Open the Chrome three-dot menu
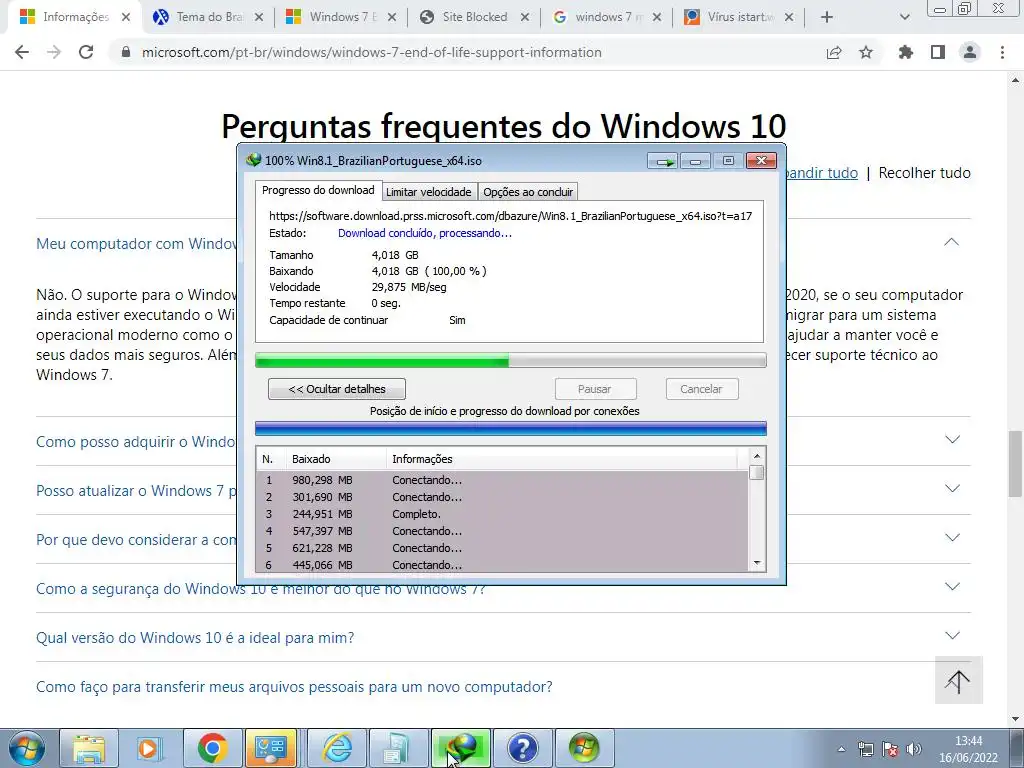This screenshot has width=1024, height=768. point(1002,52)
